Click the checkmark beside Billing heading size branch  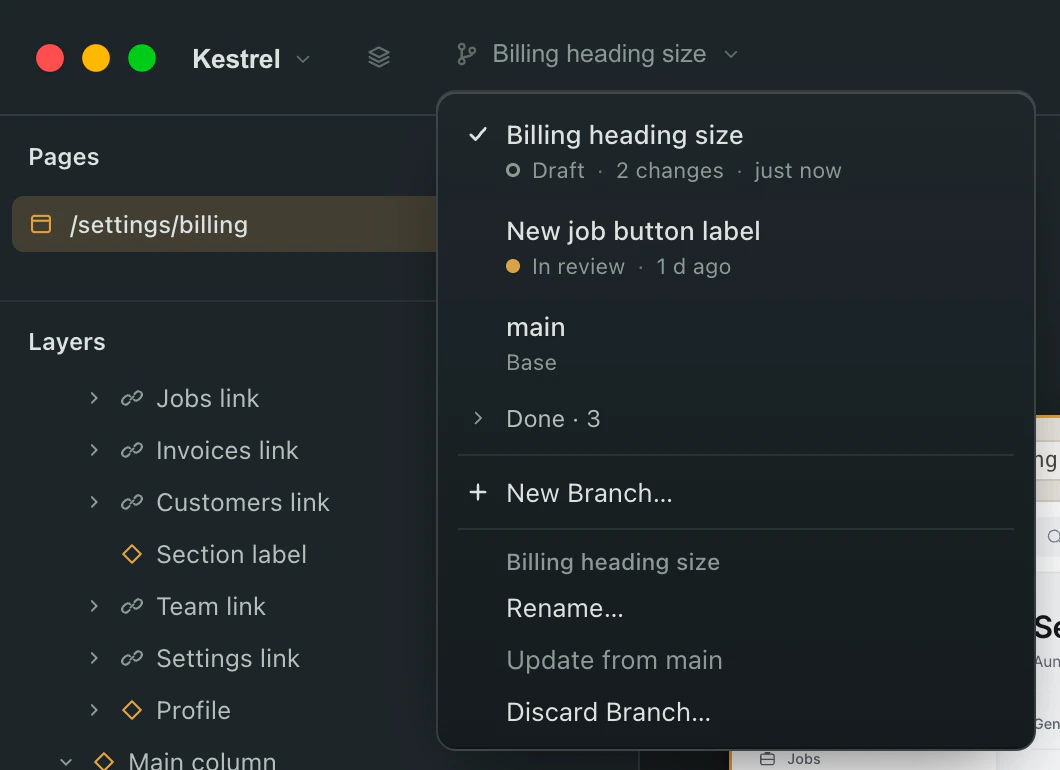pyautogui.click(x=478, y=135)
